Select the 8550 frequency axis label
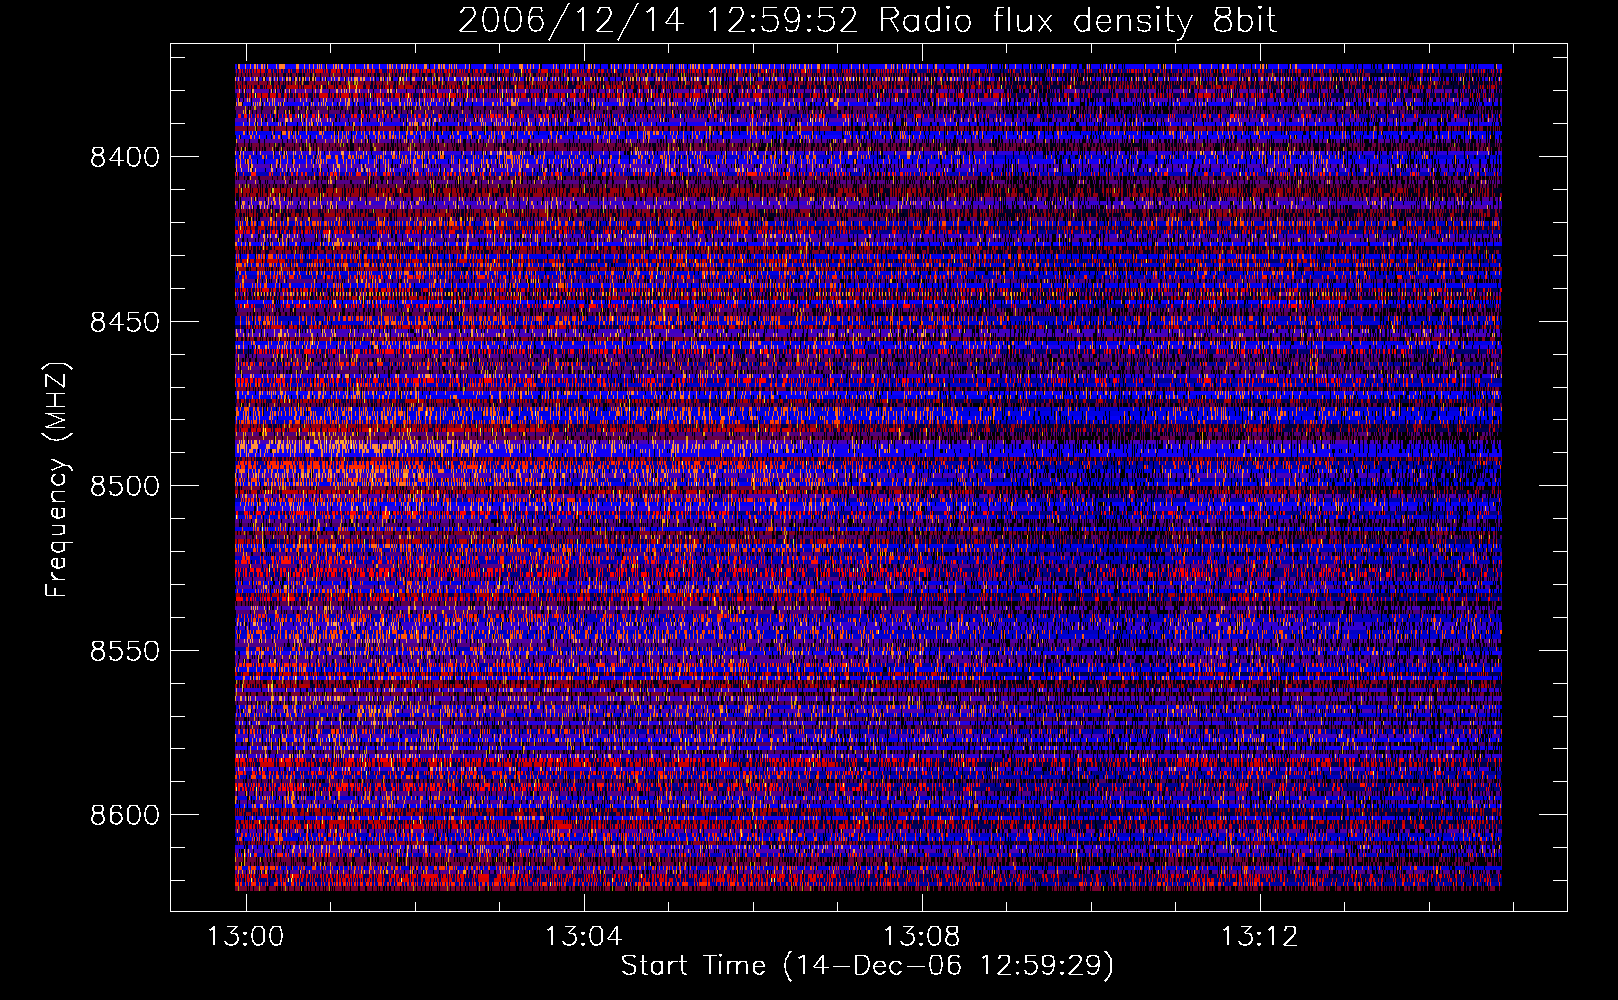 tap(124, 651)
